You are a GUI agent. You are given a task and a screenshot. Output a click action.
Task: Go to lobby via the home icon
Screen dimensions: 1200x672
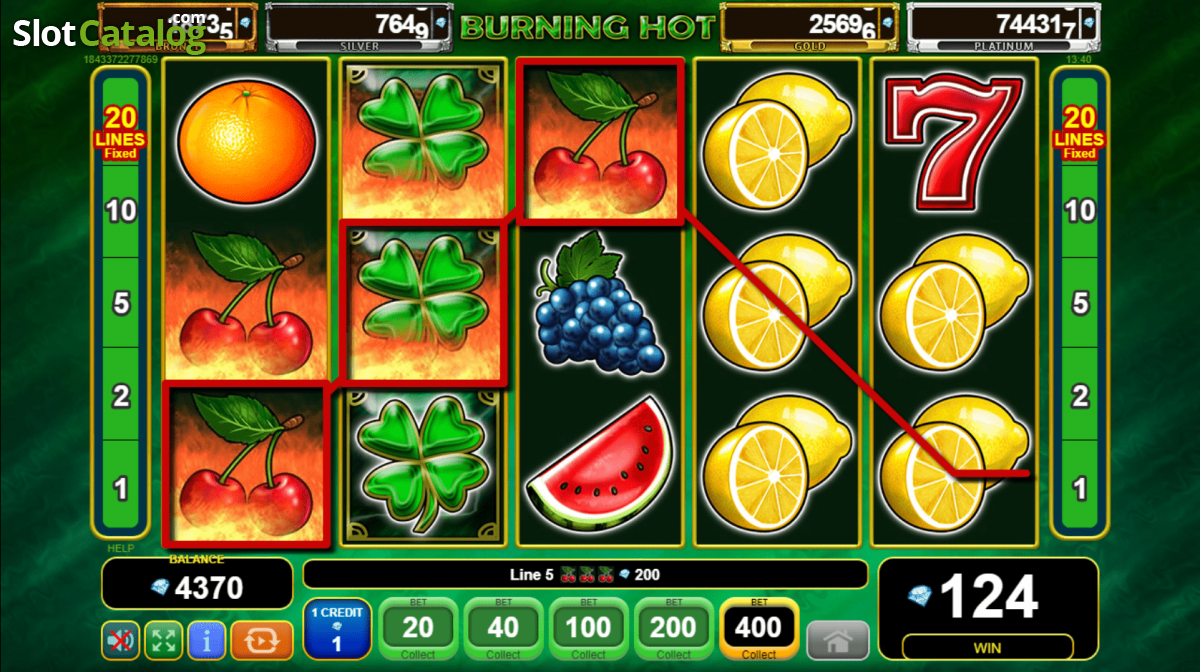pyautogui.click(x=837, y=640)
